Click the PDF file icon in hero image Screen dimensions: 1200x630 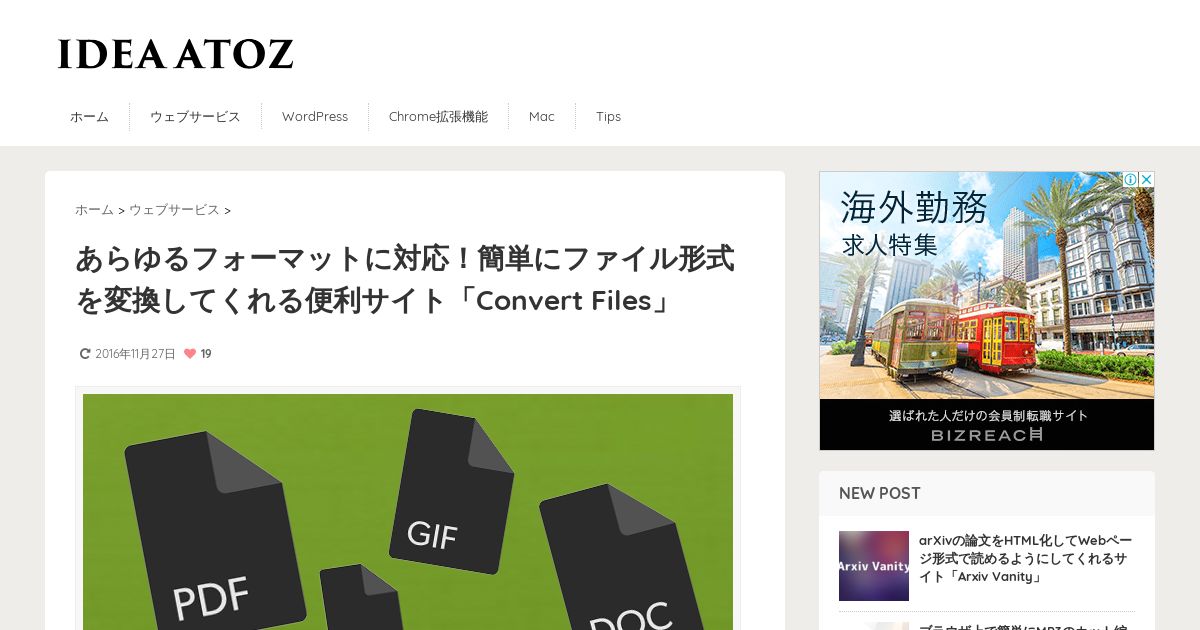pos(214,531)
